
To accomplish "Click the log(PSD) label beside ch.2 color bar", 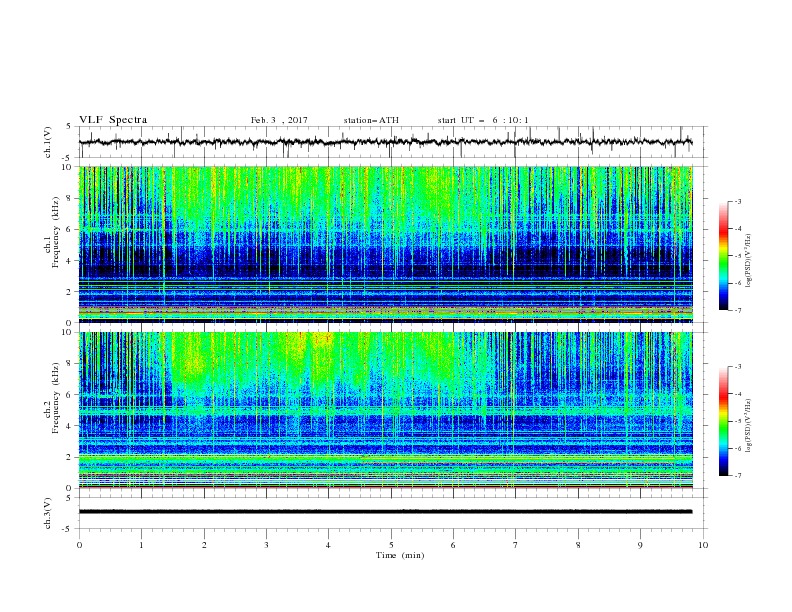I will (x=748, y=425).
